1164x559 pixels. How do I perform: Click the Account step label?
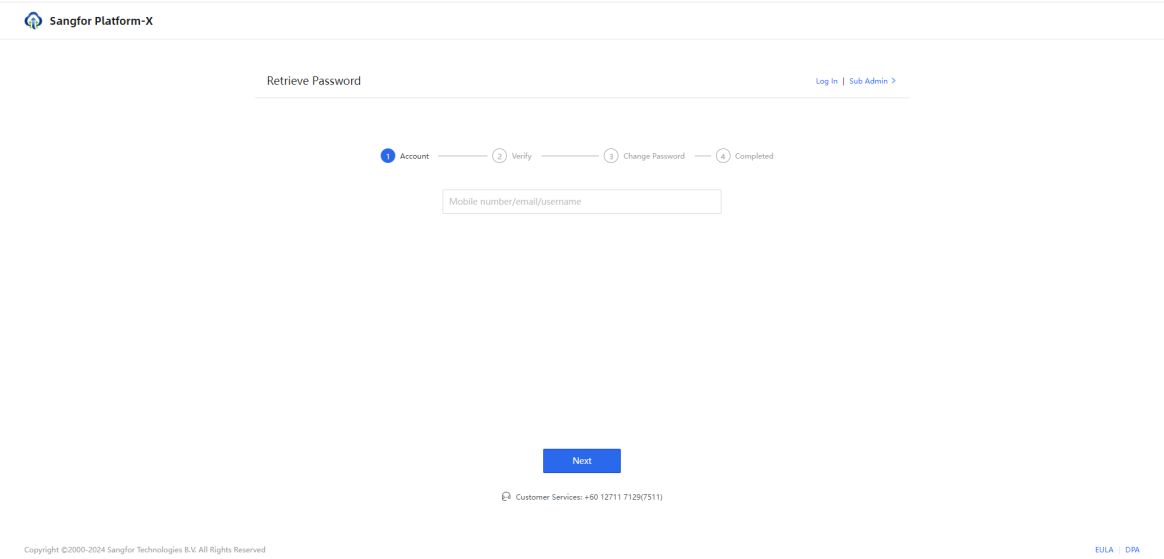[x=414, y=157]
